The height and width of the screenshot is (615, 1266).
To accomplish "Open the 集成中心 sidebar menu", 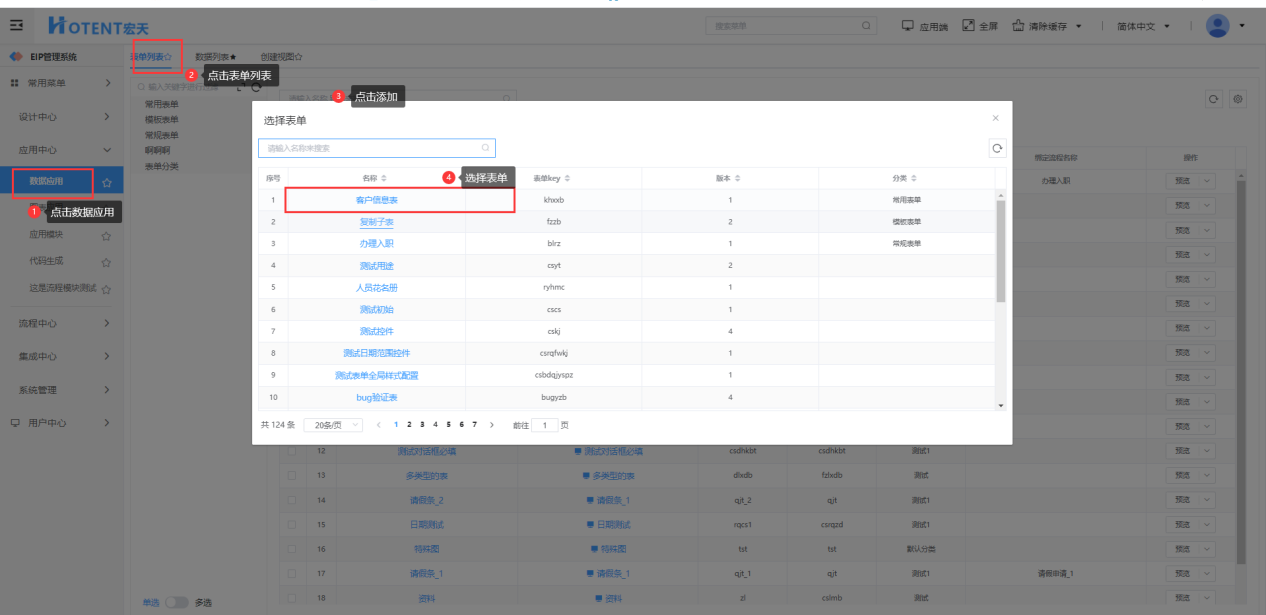I will pos(60,356).
